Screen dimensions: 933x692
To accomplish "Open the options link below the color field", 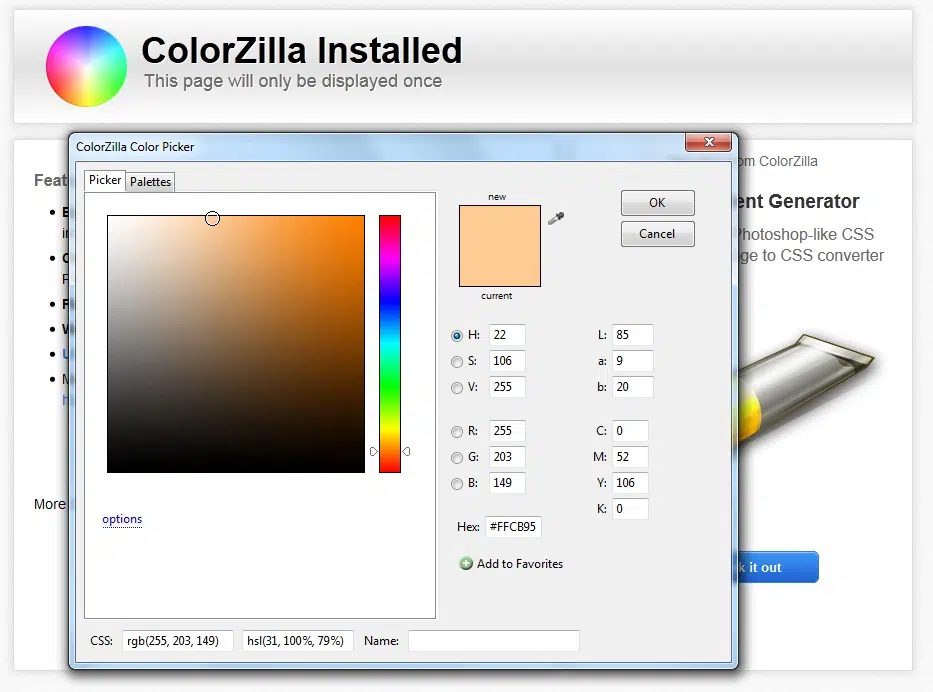I will click(x=122, y=519).
